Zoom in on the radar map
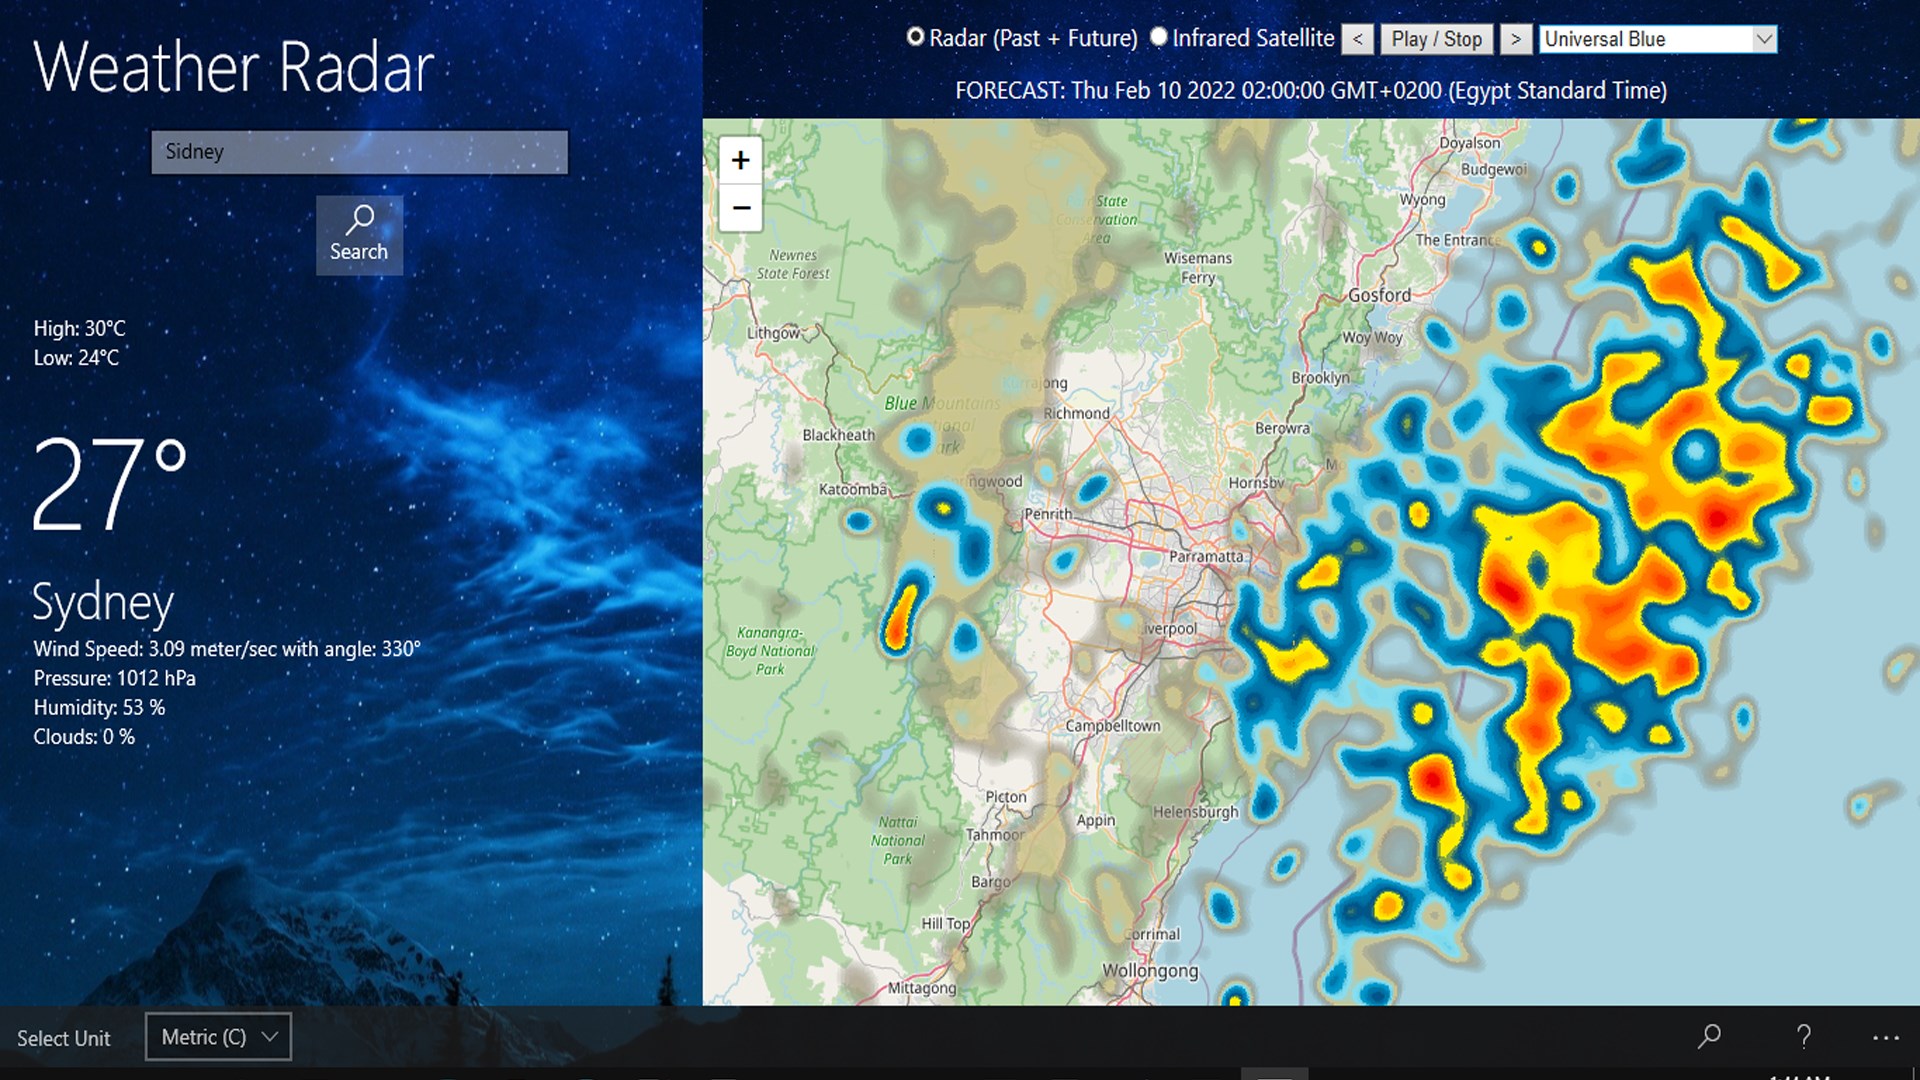 [740, 160]
